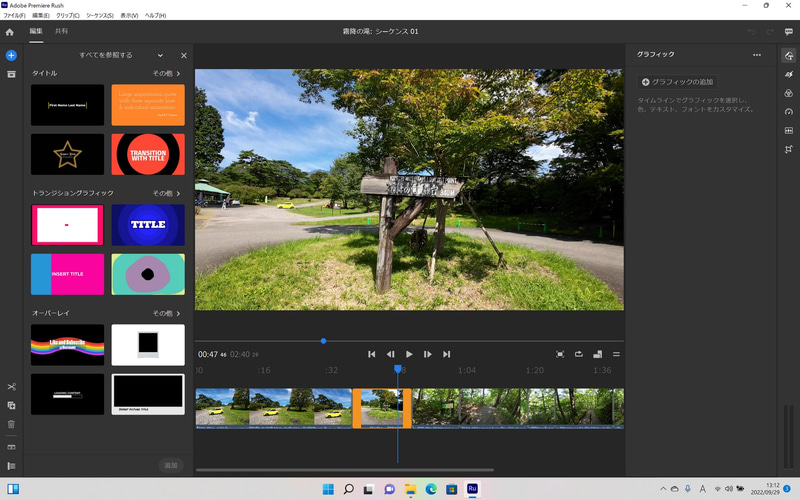
Task: Click the 追加 button at panel bottom
Action: tap(170, 465)
